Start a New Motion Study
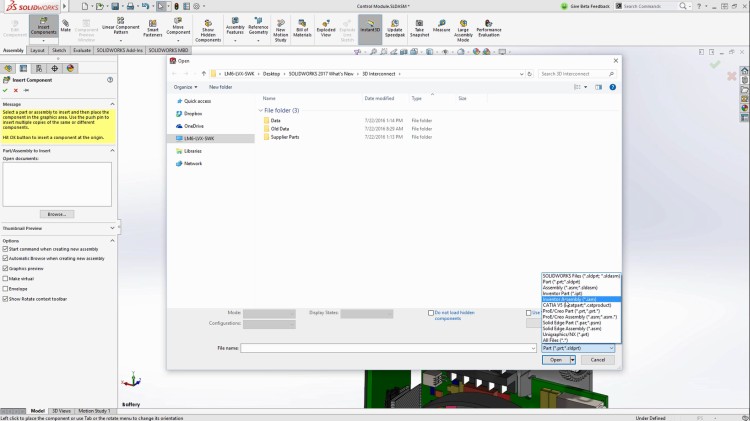Viewport: 750px width, 421px height. (281, 31)
